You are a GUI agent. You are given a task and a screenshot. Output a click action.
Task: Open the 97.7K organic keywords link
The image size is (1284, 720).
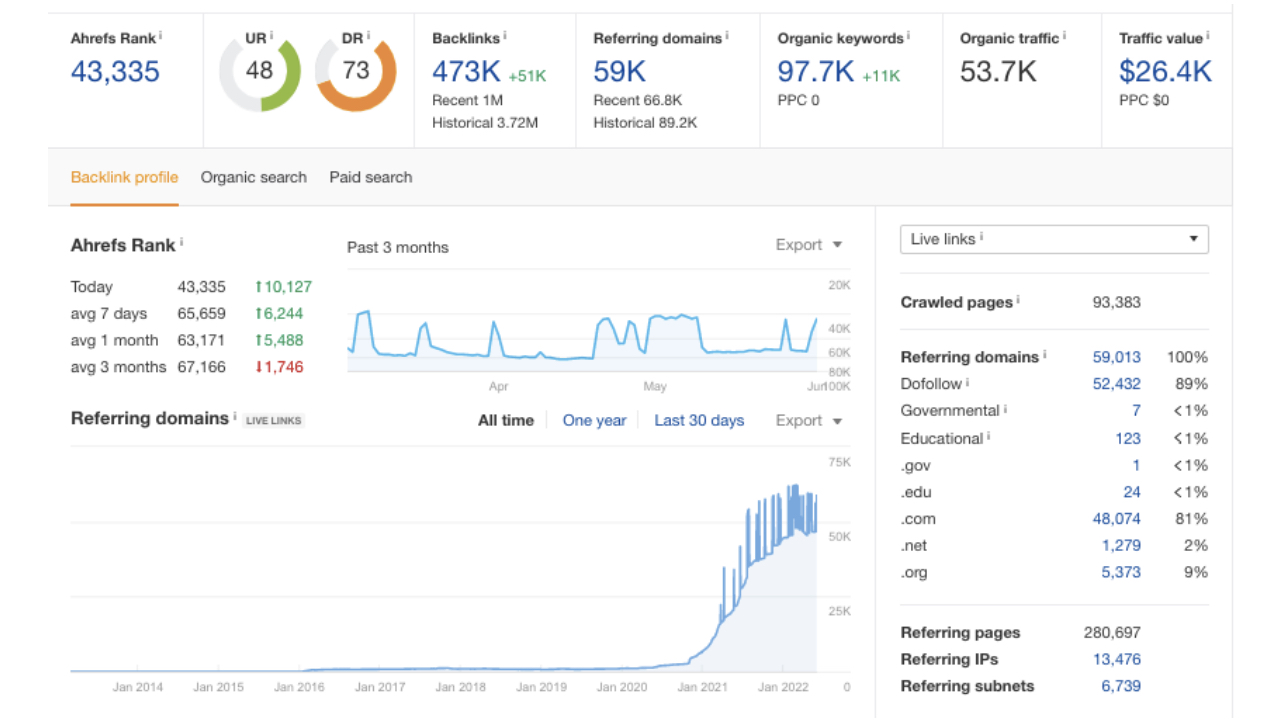coord(816,71)
